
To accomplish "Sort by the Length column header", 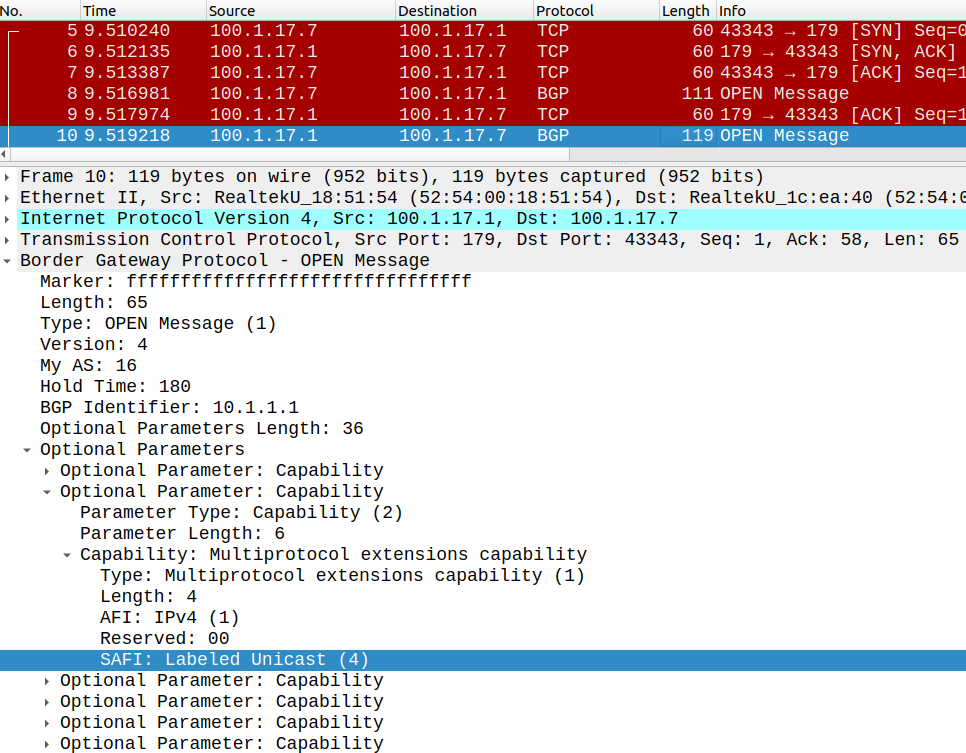I will [x=688, y=10].
